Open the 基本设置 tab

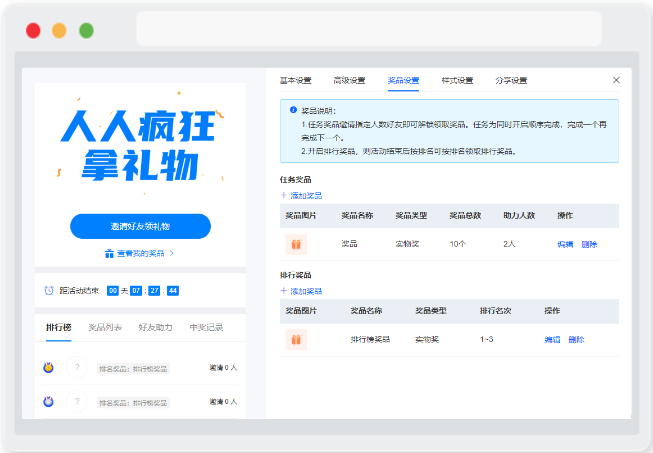pyautogui.click(x=295, y=80)
